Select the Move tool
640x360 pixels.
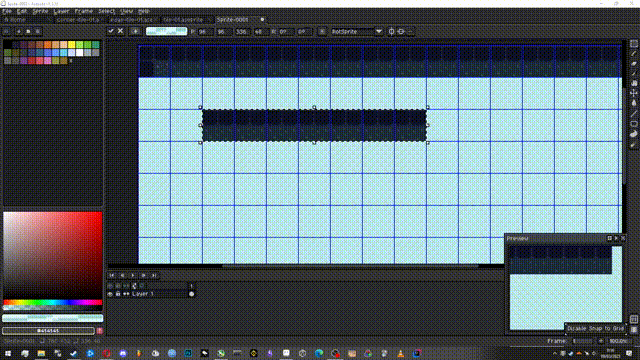point(633,93)
